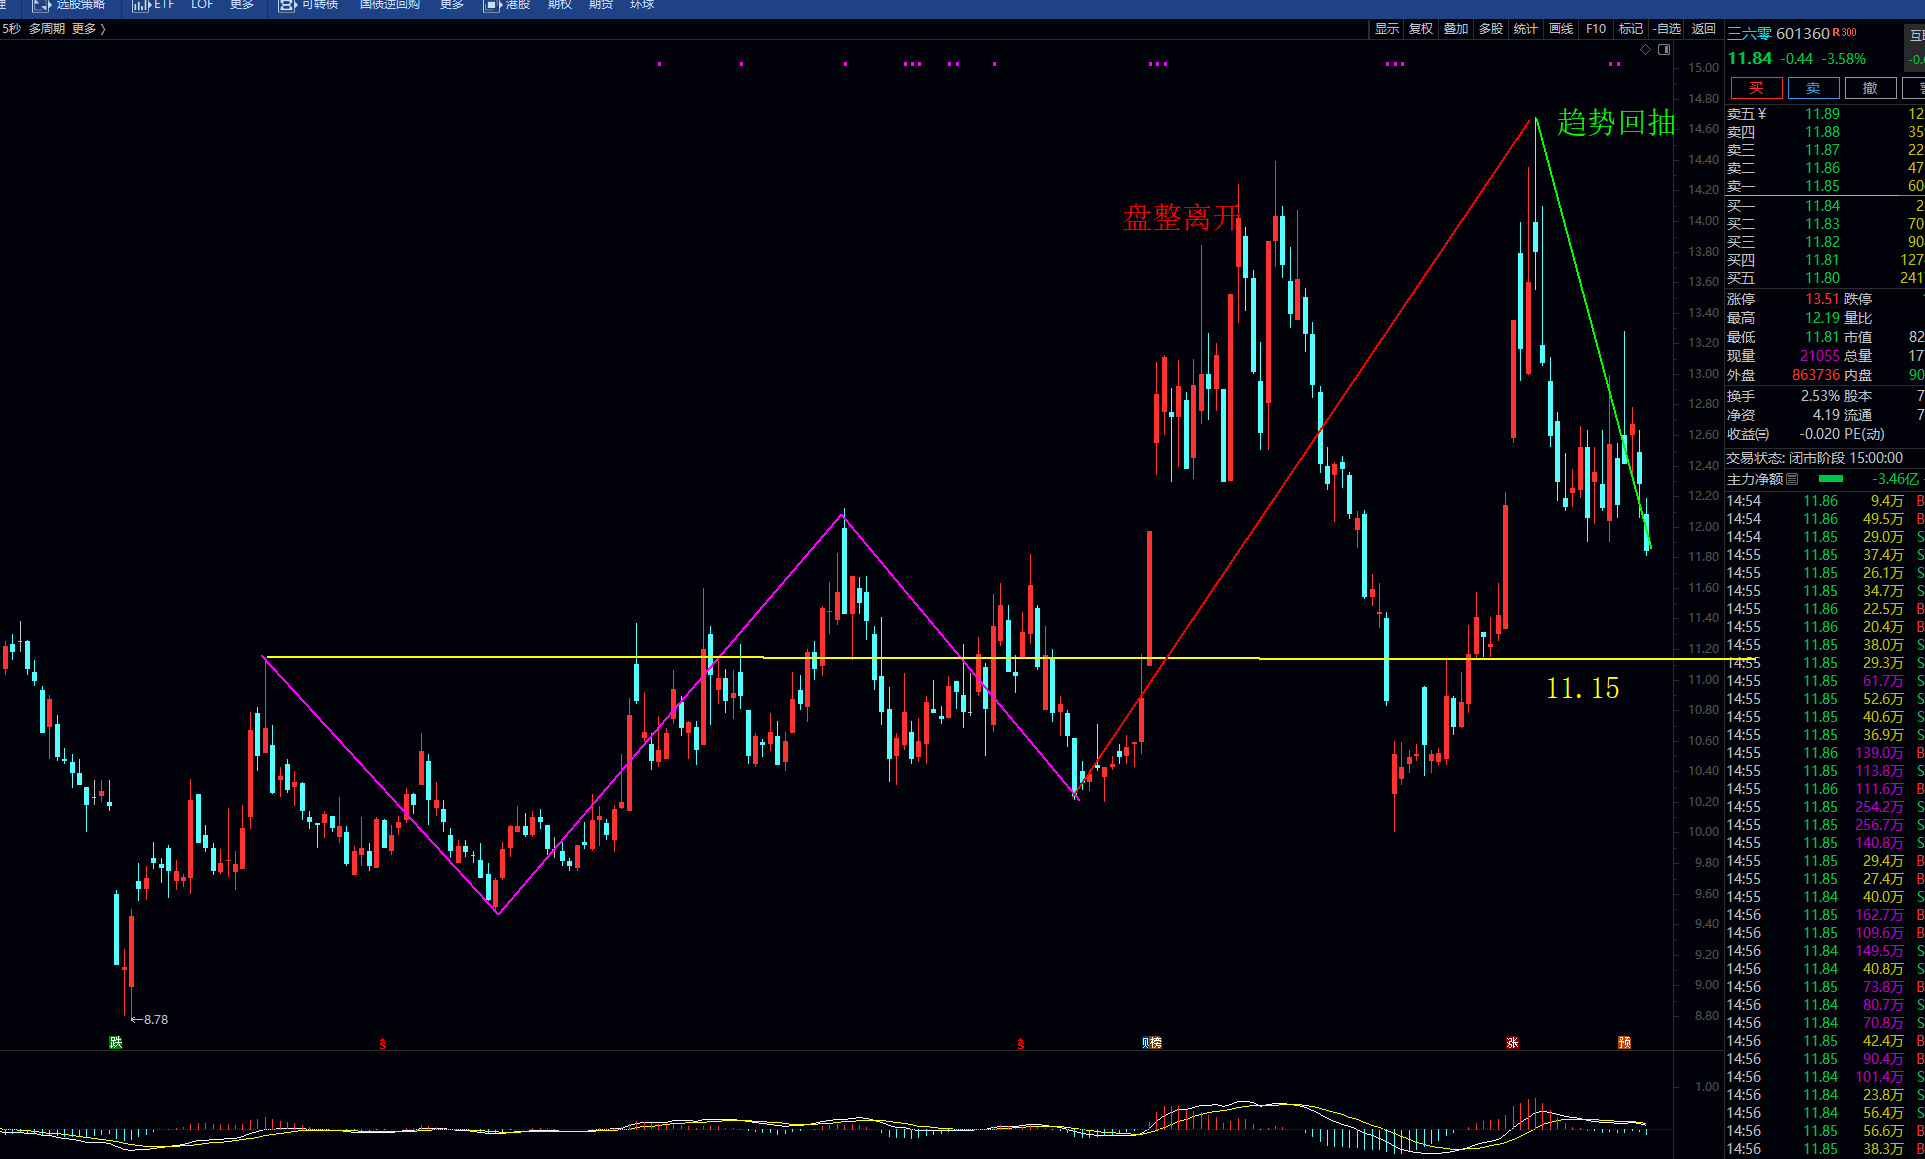Open the 选股策略 stock strategy icon

tap(42, 5)
